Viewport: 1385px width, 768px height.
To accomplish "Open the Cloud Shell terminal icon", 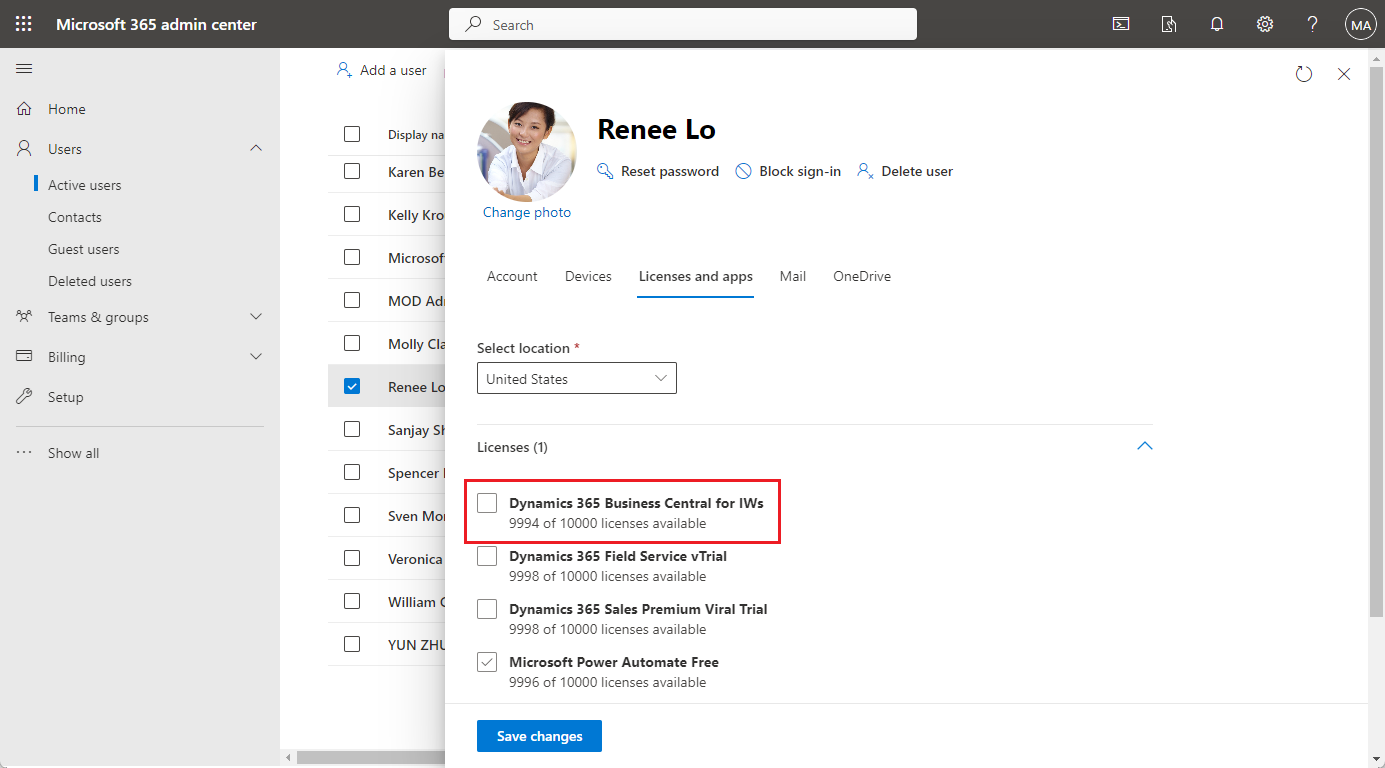I will point(1120,24).
